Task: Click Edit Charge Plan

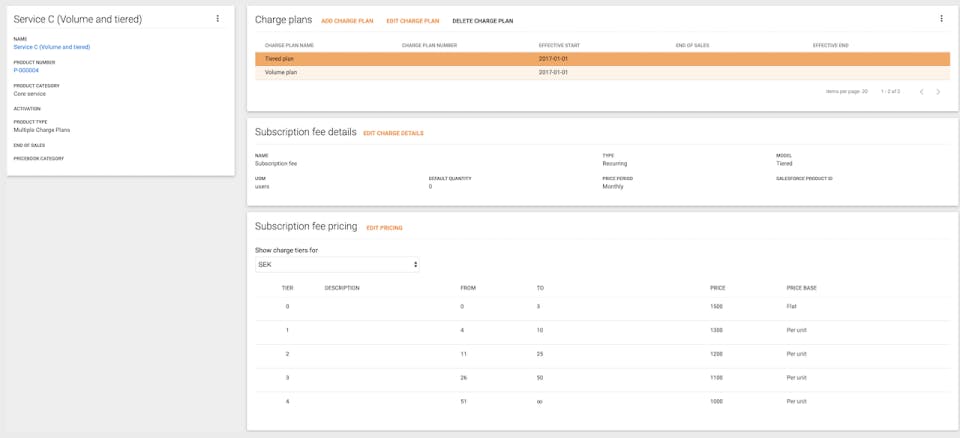Action: 412,21
